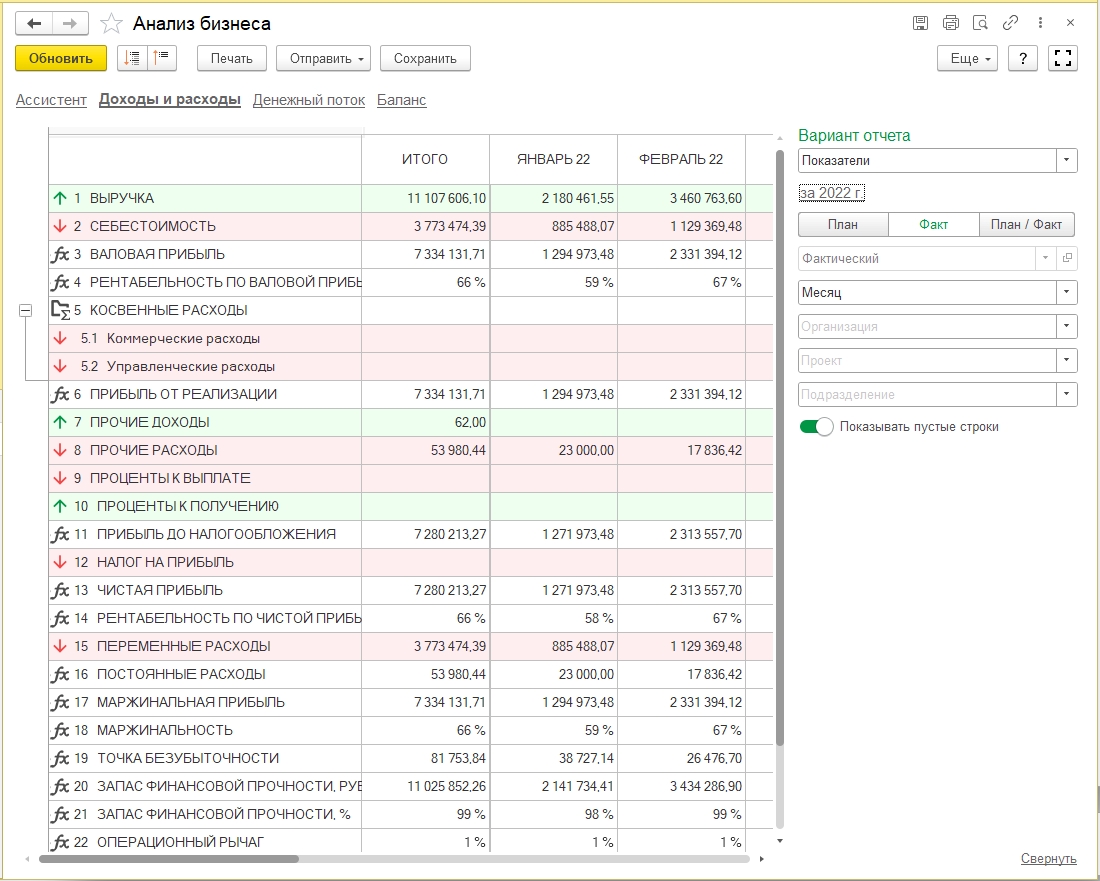Copy link using the chain icon
1100x881 pixels.
[1010, 23]
